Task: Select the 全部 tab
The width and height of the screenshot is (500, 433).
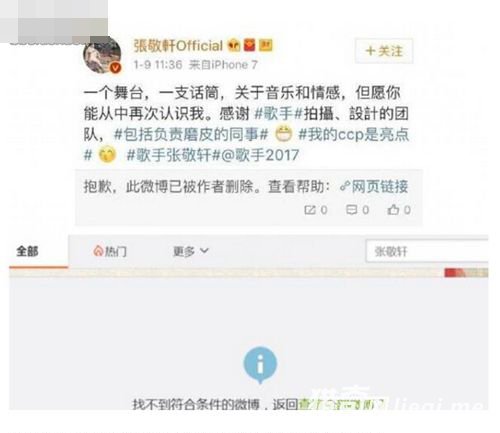Action: point(27,251)
